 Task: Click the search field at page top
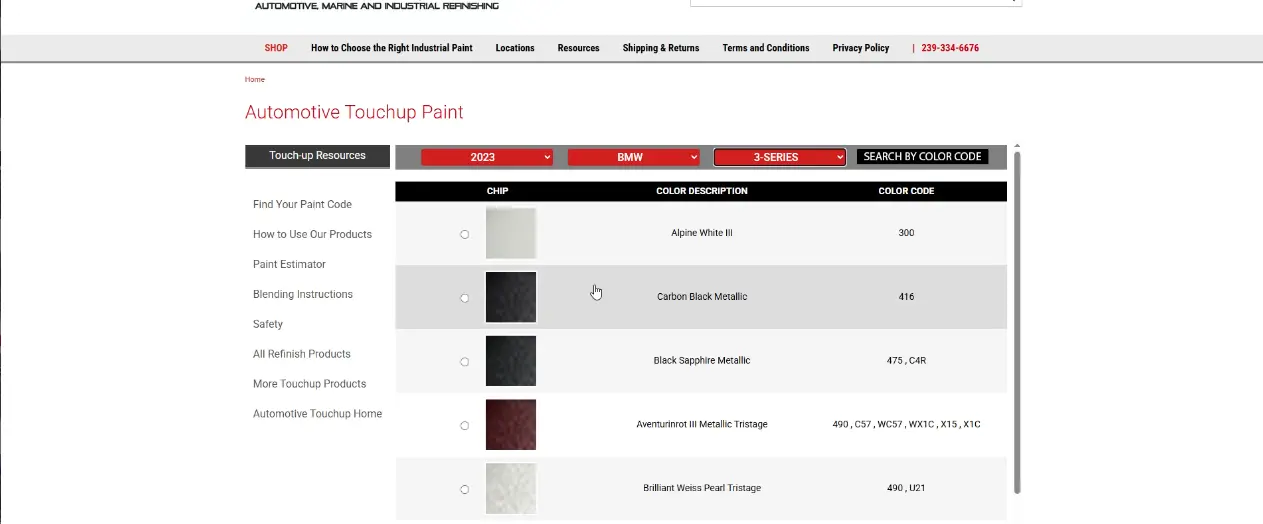(855, 2)
